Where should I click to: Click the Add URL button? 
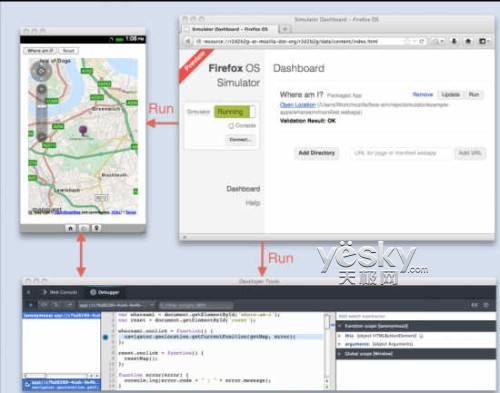pyautogui.click(x=470, y=153)
